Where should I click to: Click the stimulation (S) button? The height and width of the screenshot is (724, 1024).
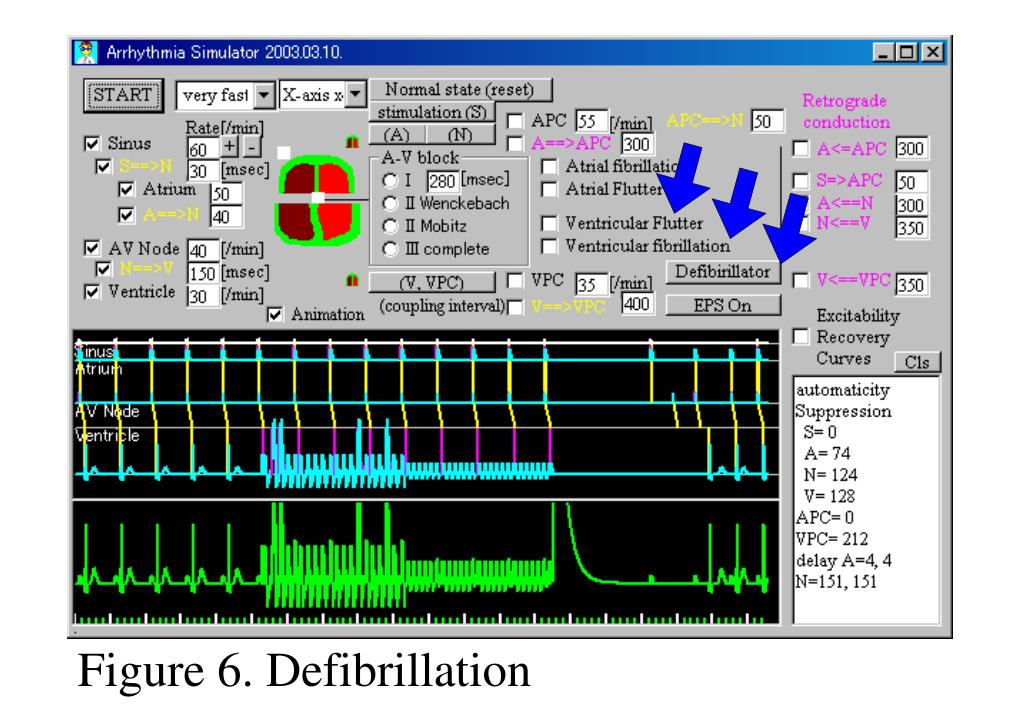[x=432, y=112]
